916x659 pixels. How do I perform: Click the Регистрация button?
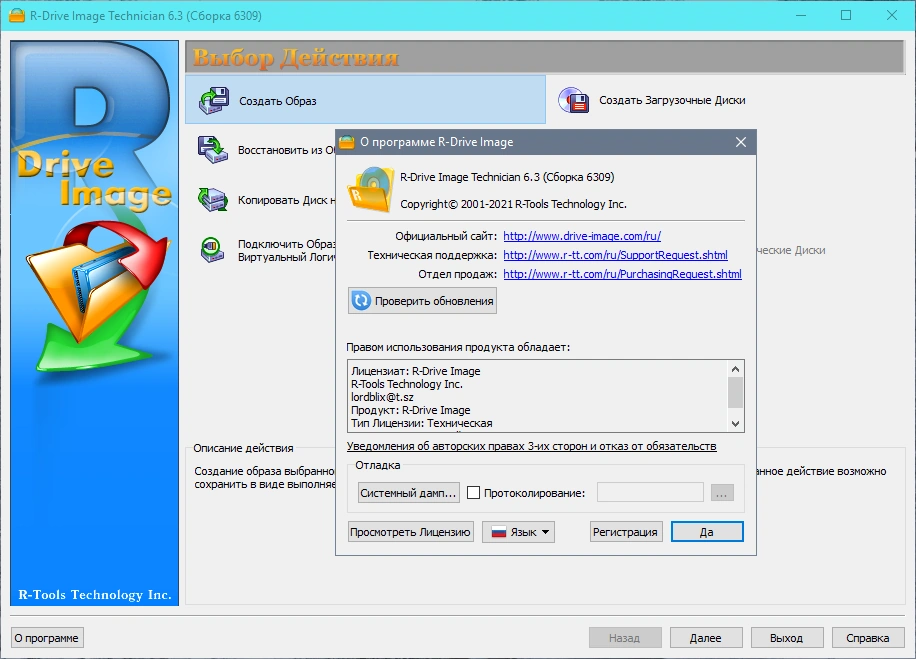[626, 532]
